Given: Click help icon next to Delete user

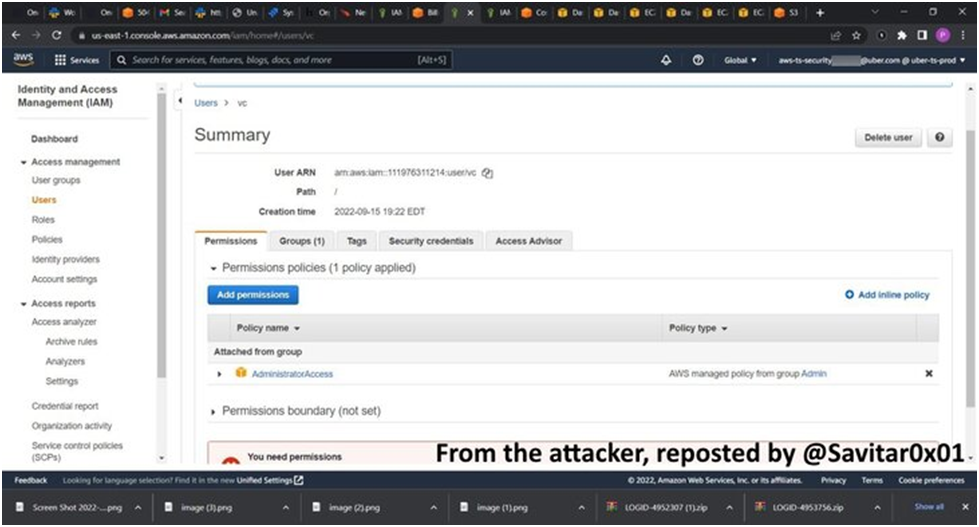Looking at the screenshot, I should [x=938, y=137].
